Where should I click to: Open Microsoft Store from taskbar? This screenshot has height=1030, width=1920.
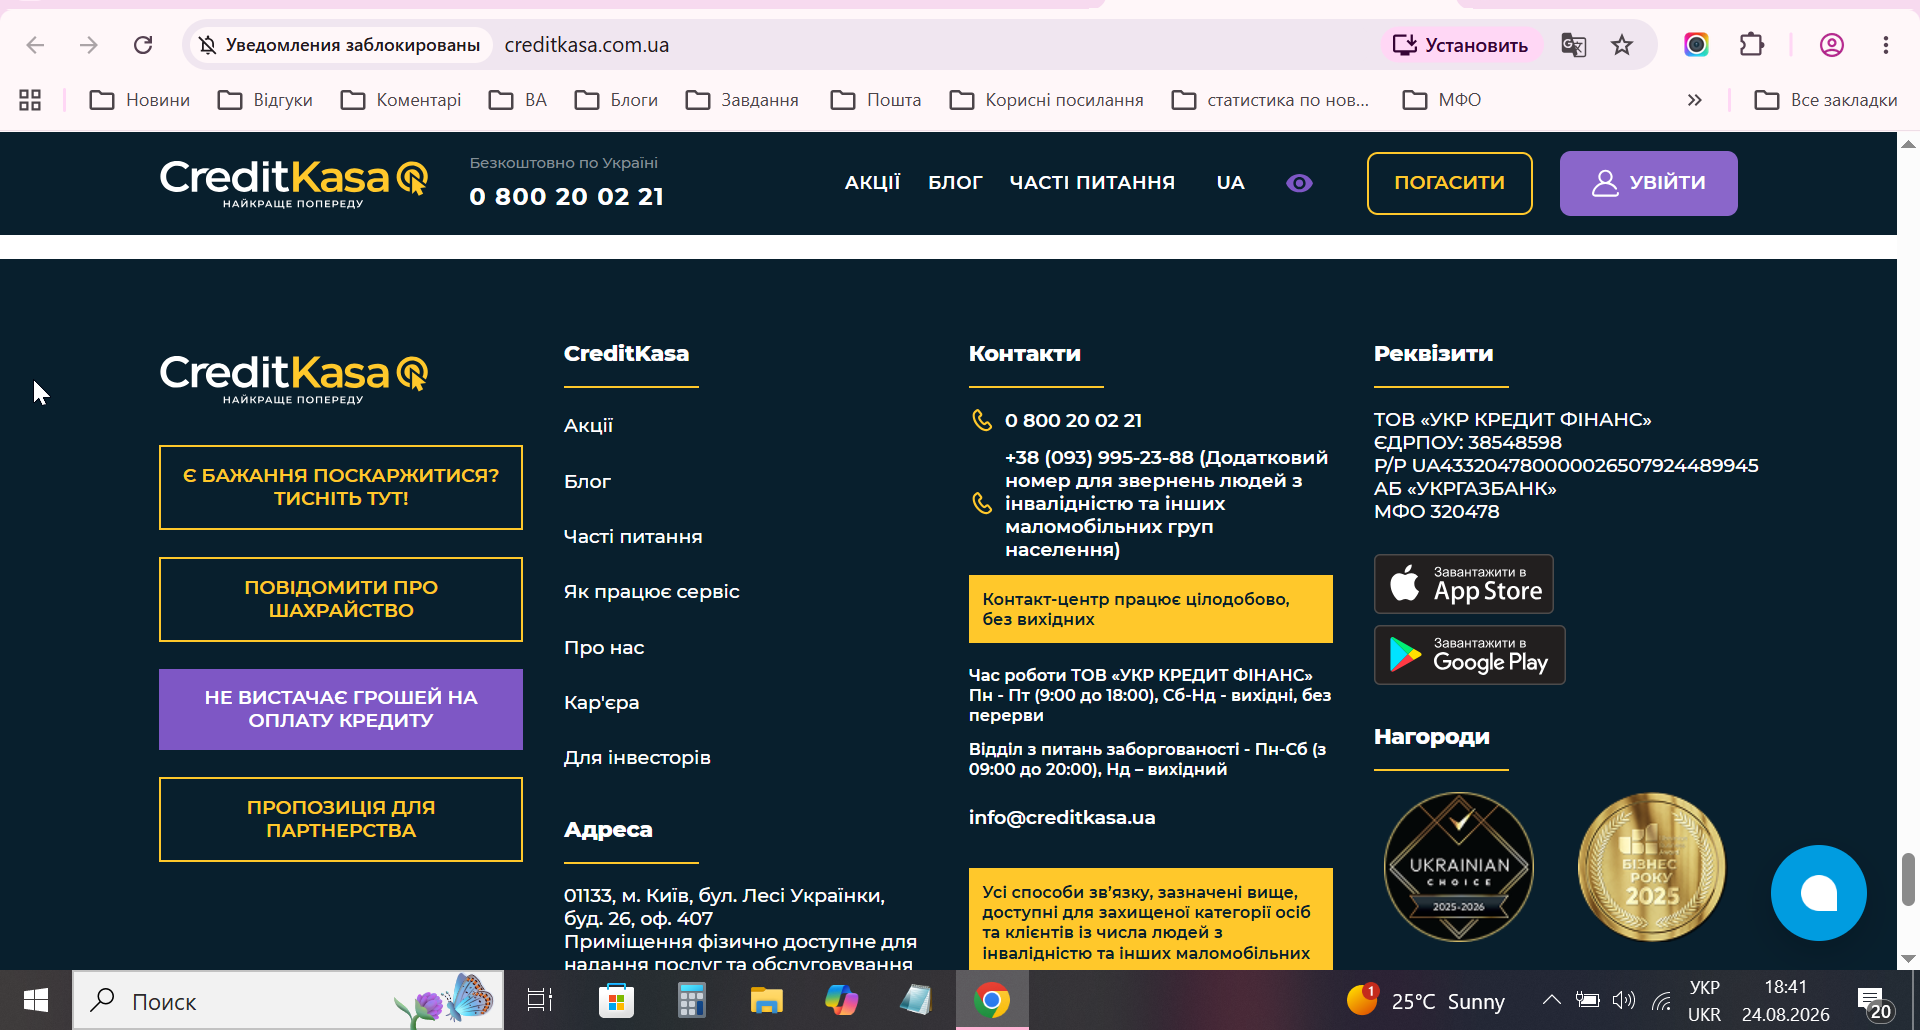click(616, 1000)
